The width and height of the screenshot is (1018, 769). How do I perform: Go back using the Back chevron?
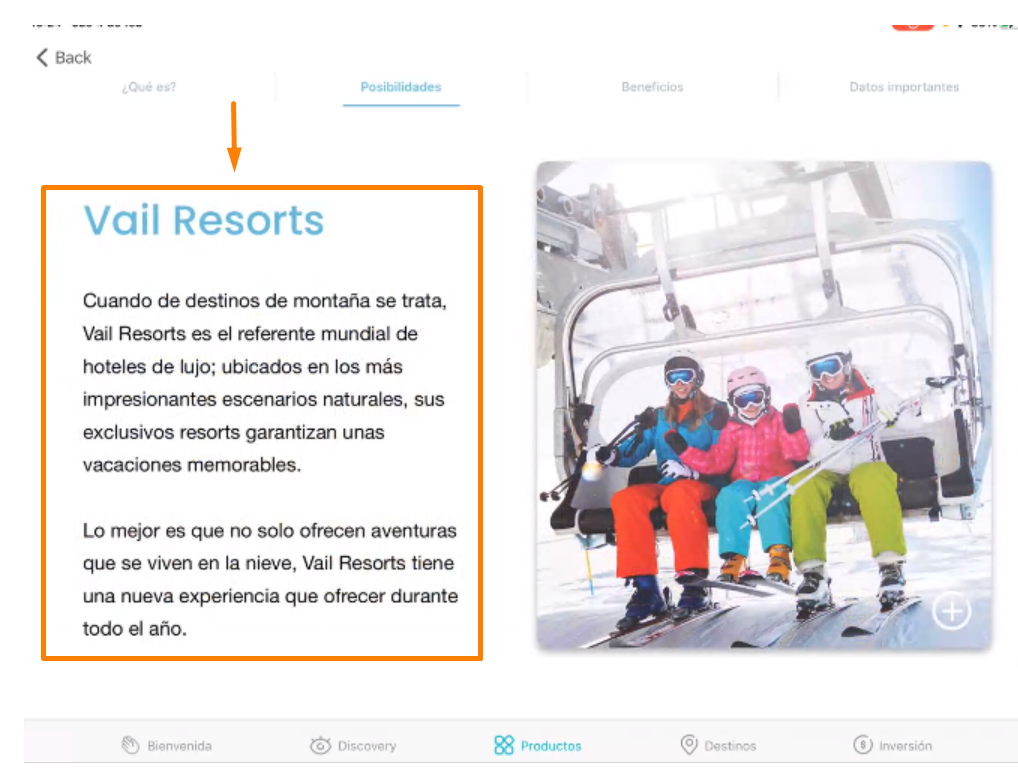pos(42,58)
